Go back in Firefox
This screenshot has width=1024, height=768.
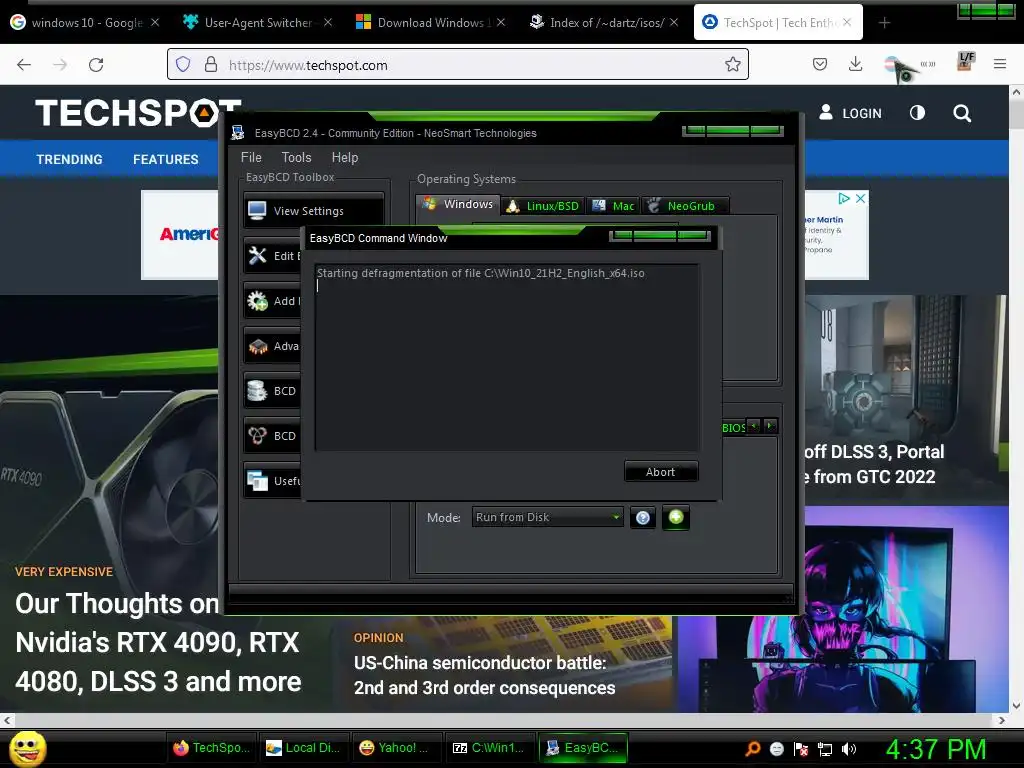pyautogui.click(x=24, y=65)
